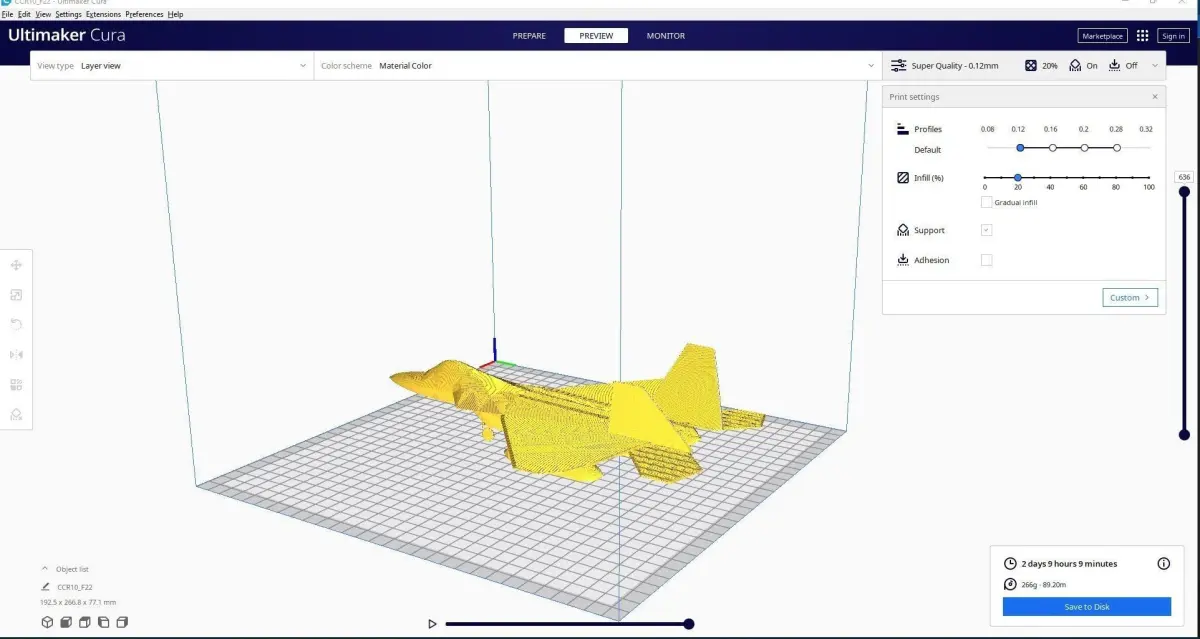The height and width of the screenshot is (639, 1200).
Task: Open the Settings menu
Action: (68, 15)
